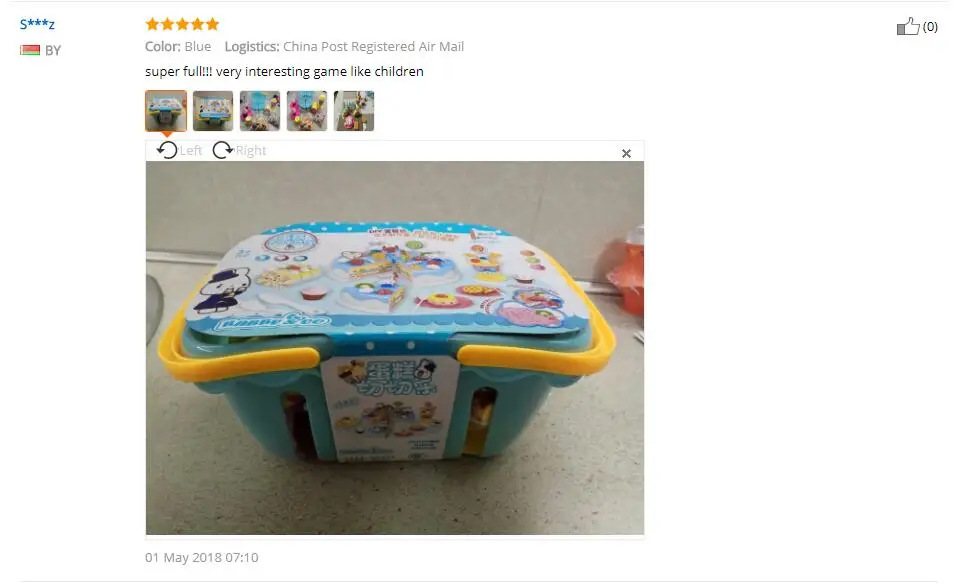
Task: Click the (0) helpful vote count
Action: (x=930, y=26)
